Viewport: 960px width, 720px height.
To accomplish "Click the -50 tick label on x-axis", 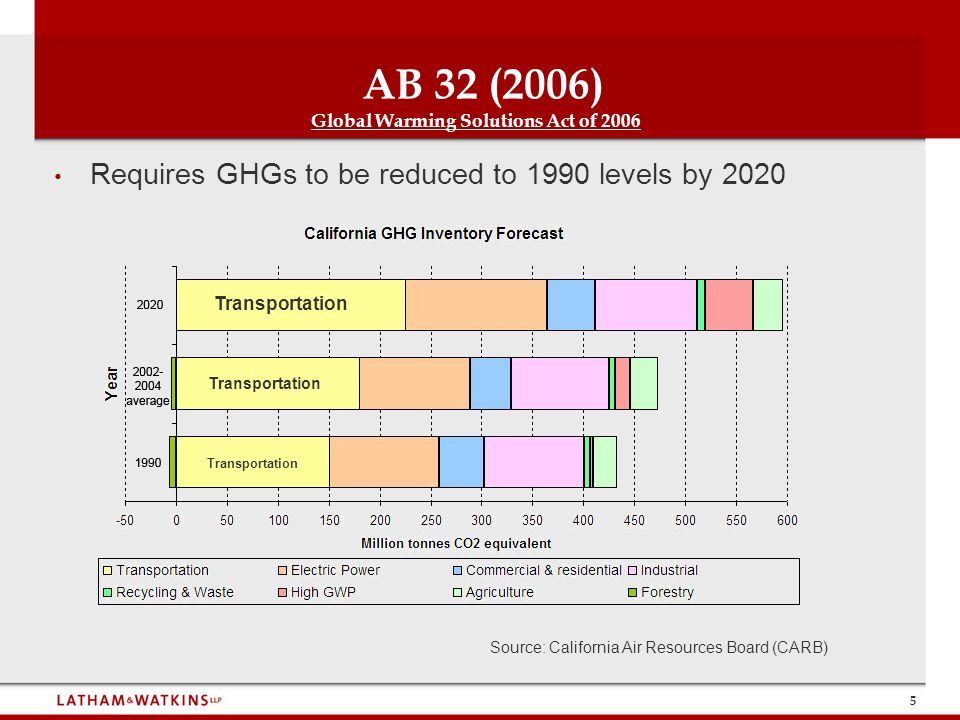I will click(x=125, y=520).
